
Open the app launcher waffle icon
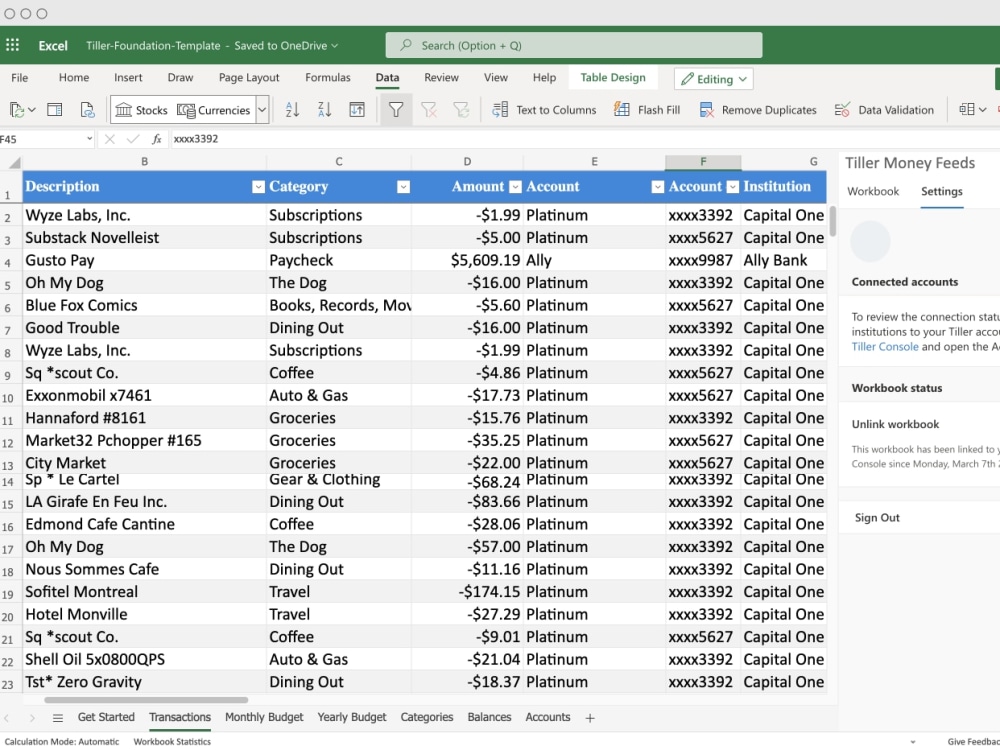point(12,45)
